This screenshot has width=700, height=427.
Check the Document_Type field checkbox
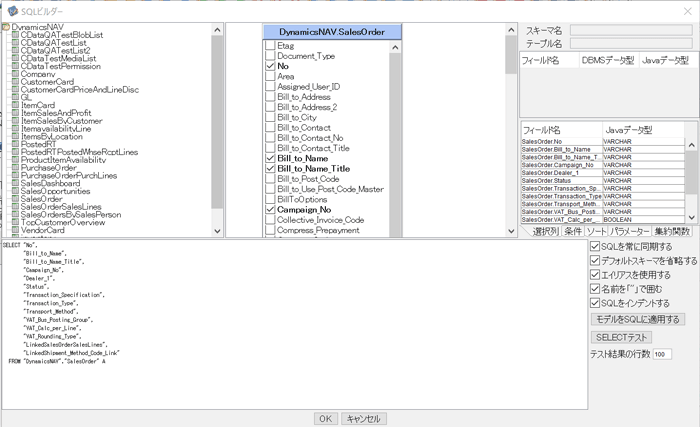pyautogui.click(x=270, y=56)
